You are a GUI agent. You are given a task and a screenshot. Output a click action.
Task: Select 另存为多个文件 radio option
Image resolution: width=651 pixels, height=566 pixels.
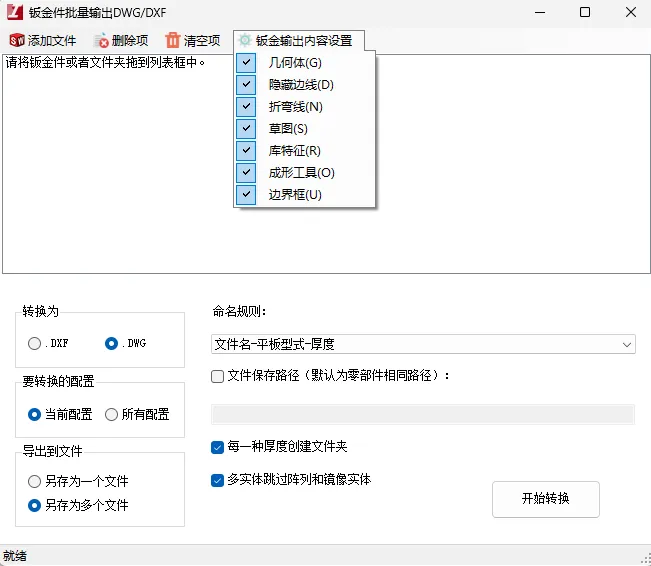(34, 505)
